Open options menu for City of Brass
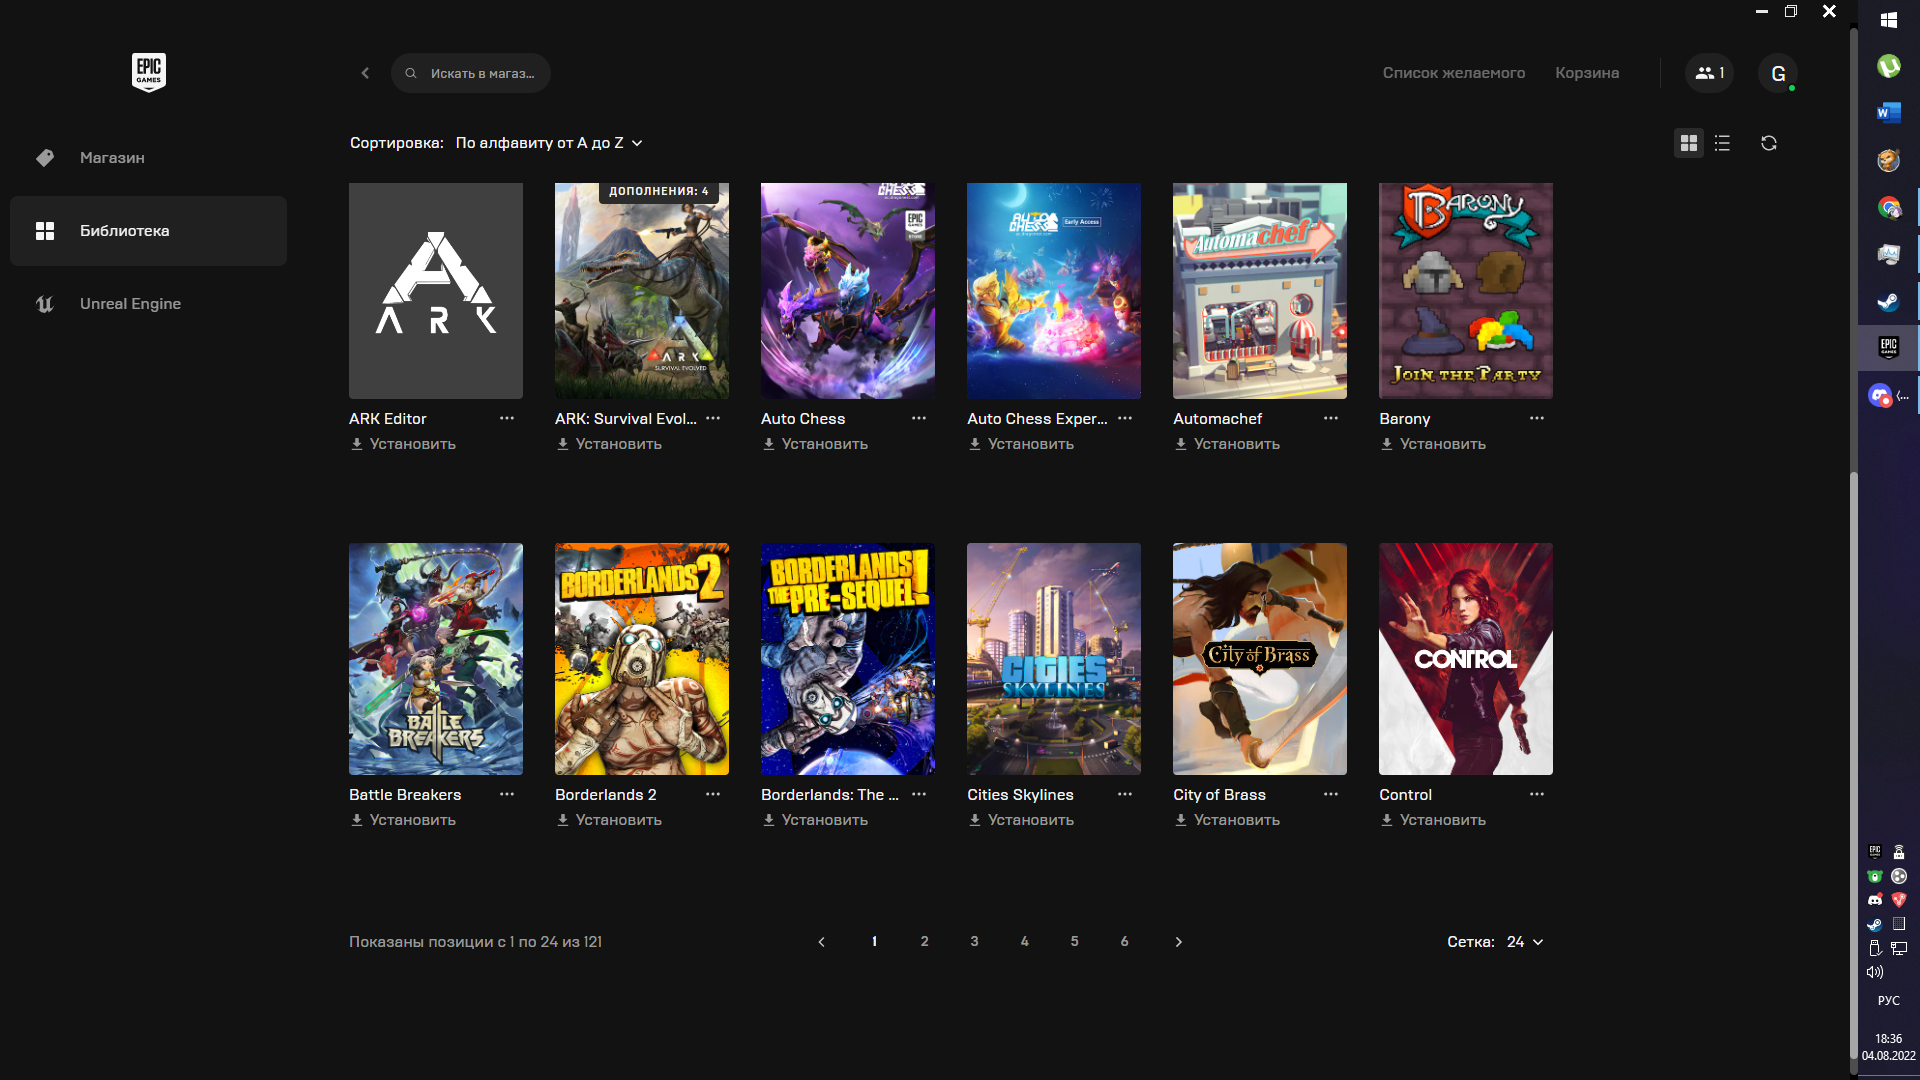 [x=1331, y=794]
